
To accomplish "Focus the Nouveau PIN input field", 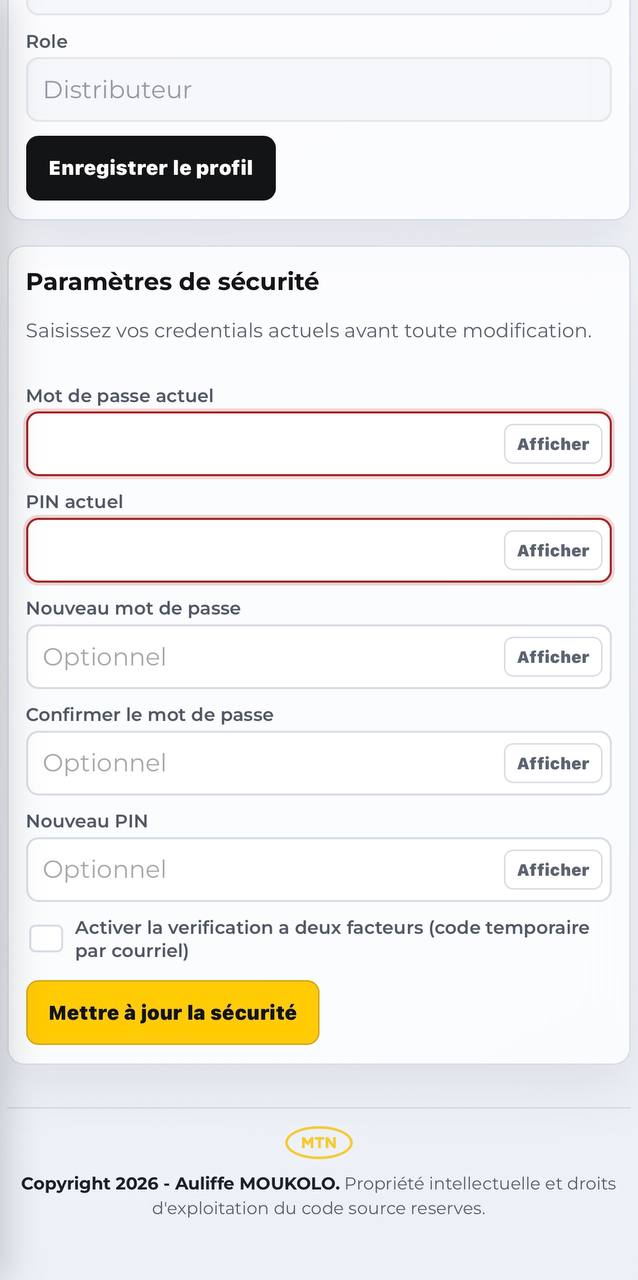I will pos(319,870).
